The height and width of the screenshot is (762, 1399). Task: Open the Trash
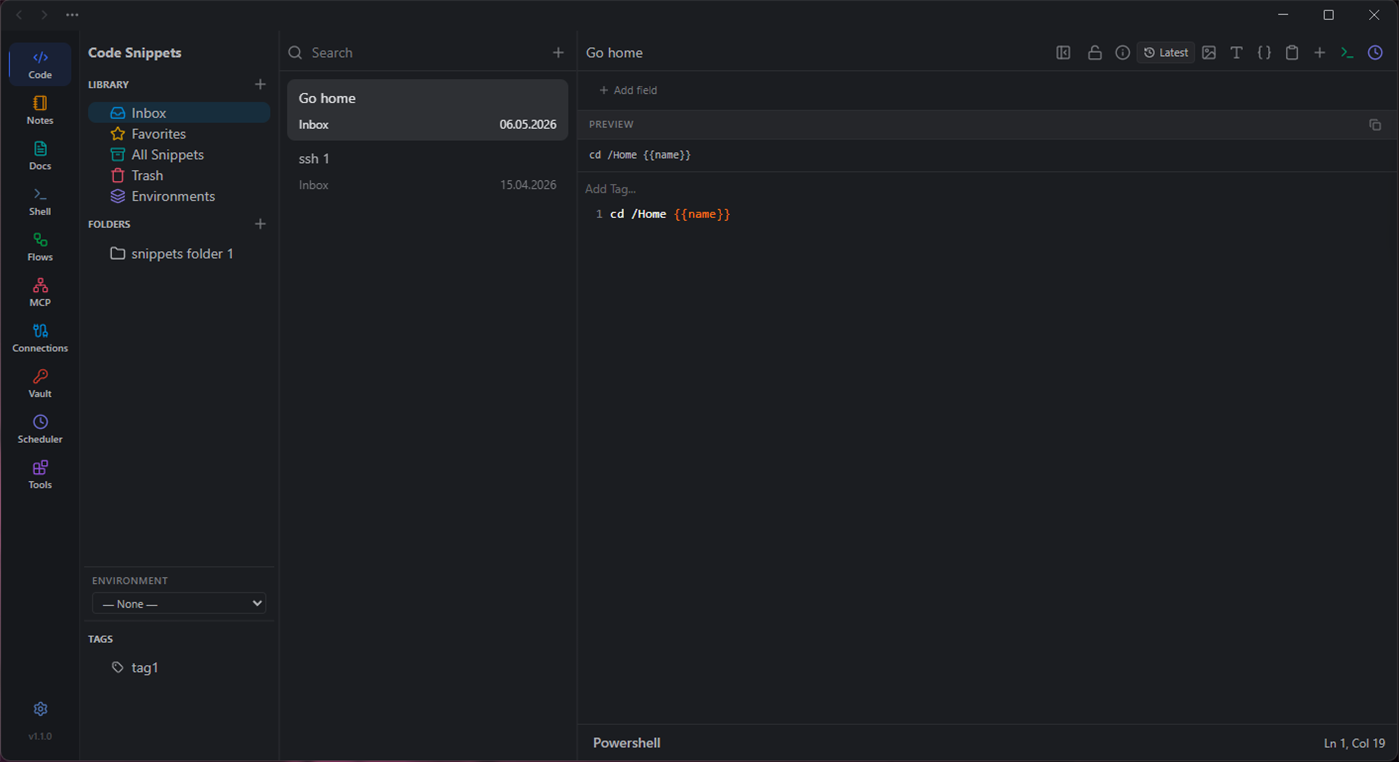coord(179,176)
